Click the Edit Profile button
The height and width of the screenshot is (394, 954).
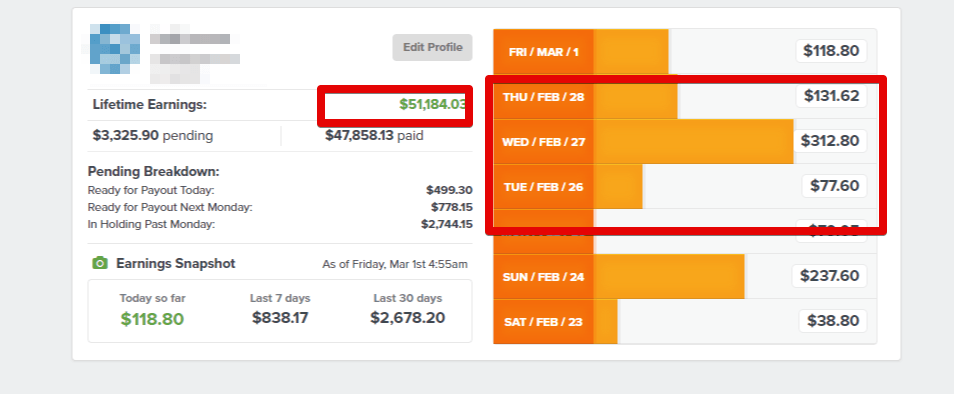tap(432, 47)
